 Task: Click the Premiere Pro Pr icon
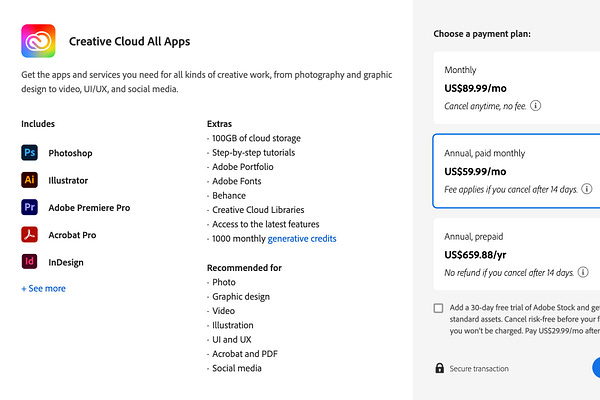click(29, 207)
